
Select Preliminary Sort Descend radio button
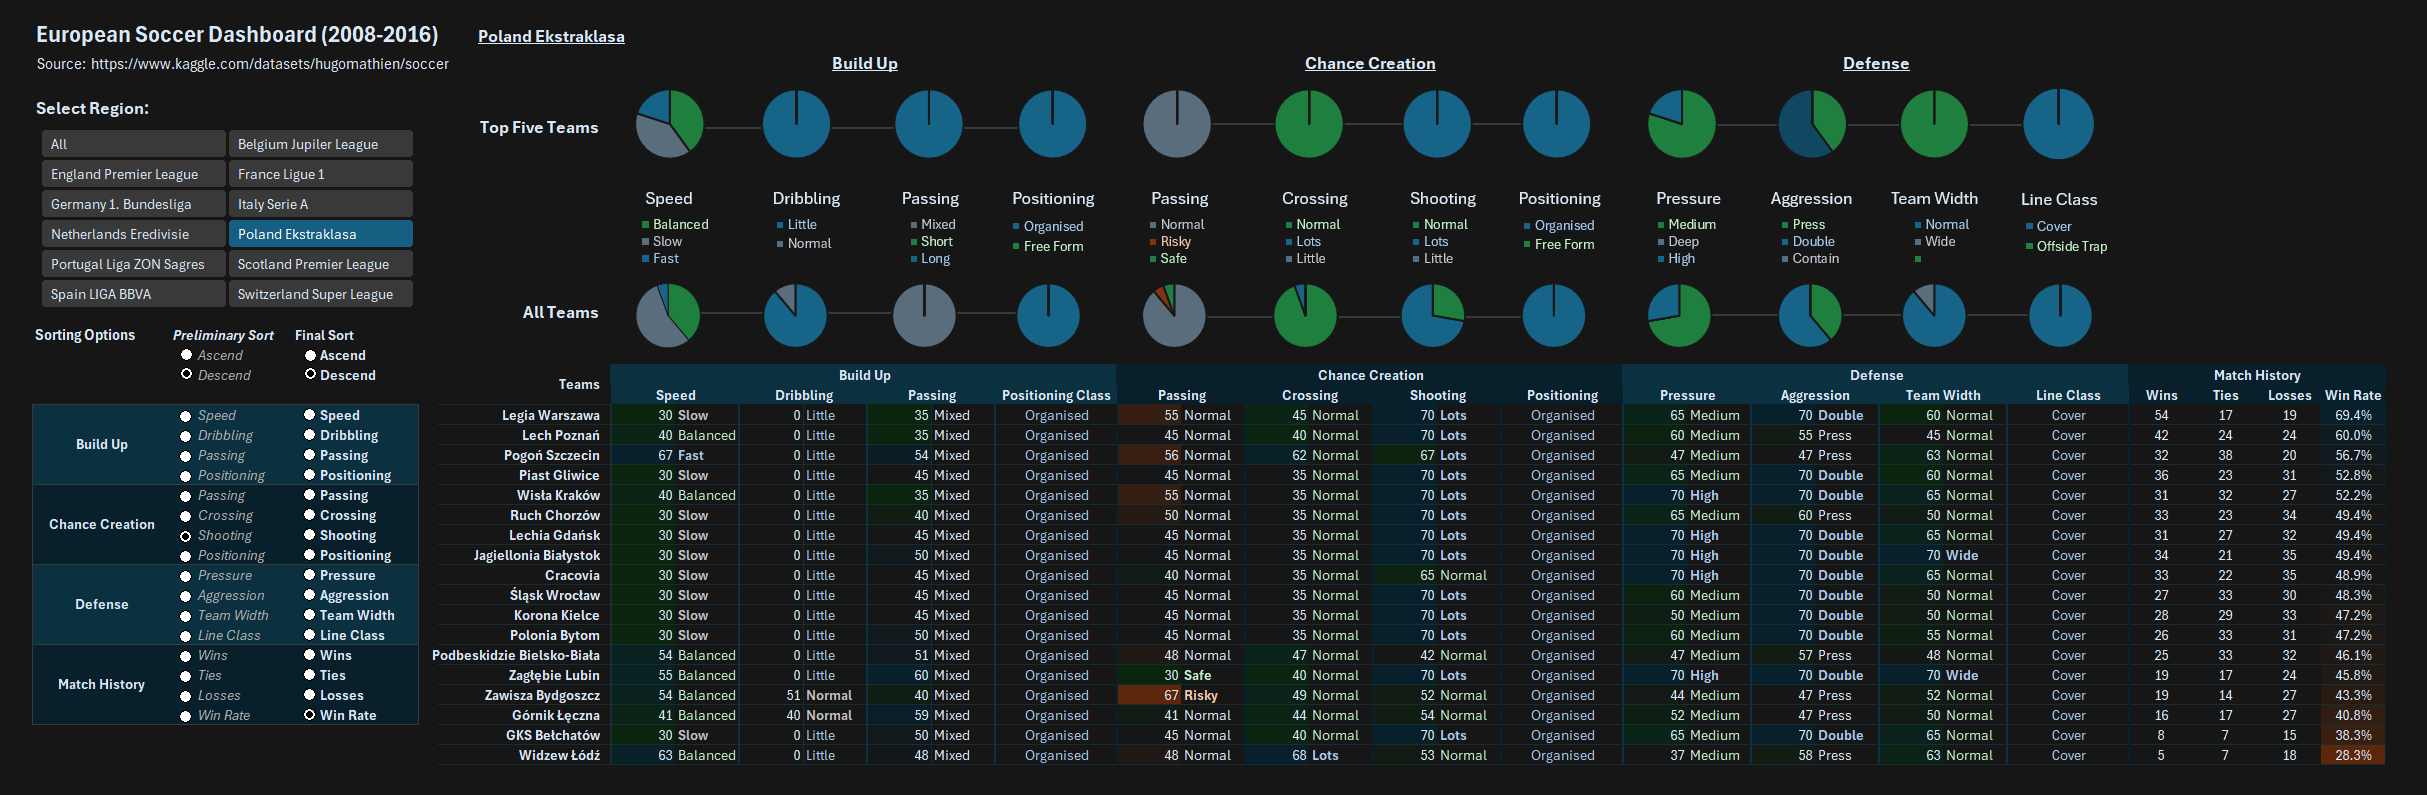click(186, 374)
